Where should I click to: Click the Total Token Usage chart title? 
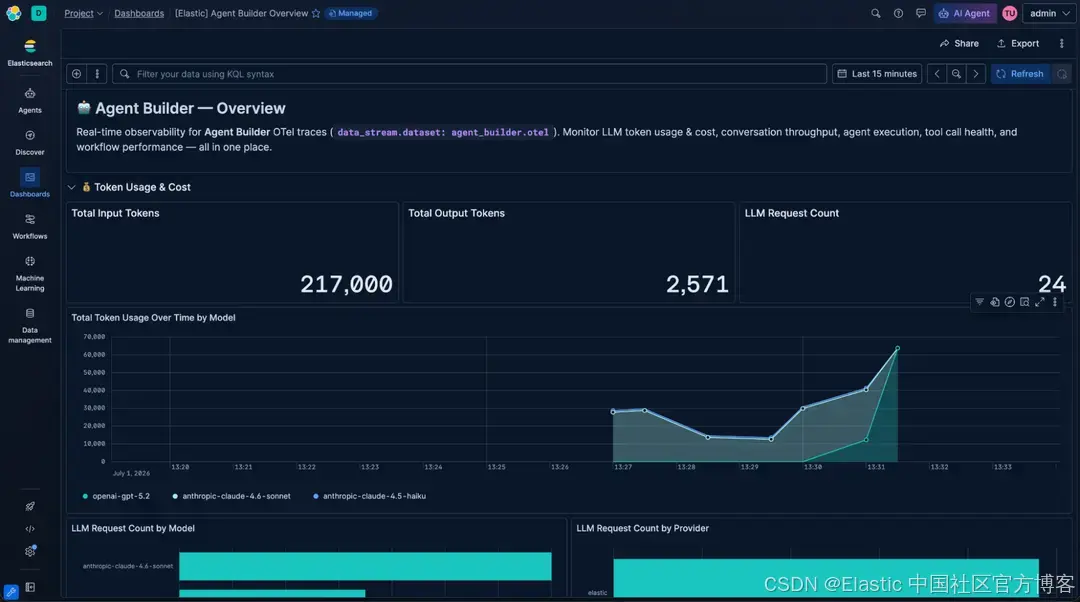(x=154, y=318)
